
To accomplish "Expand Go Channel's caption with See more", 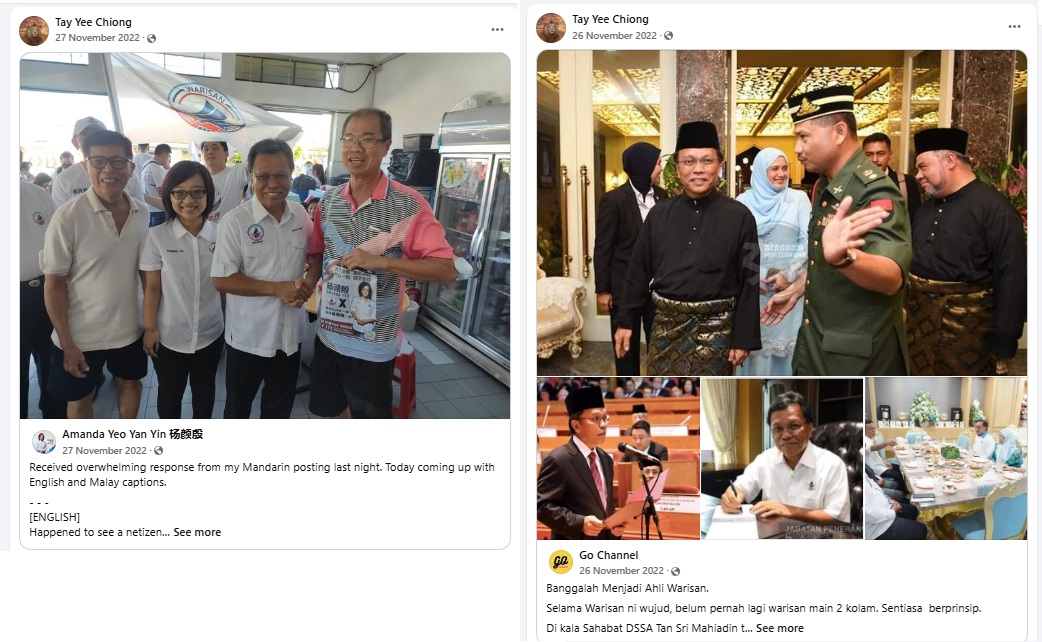I will pos(780,628).
